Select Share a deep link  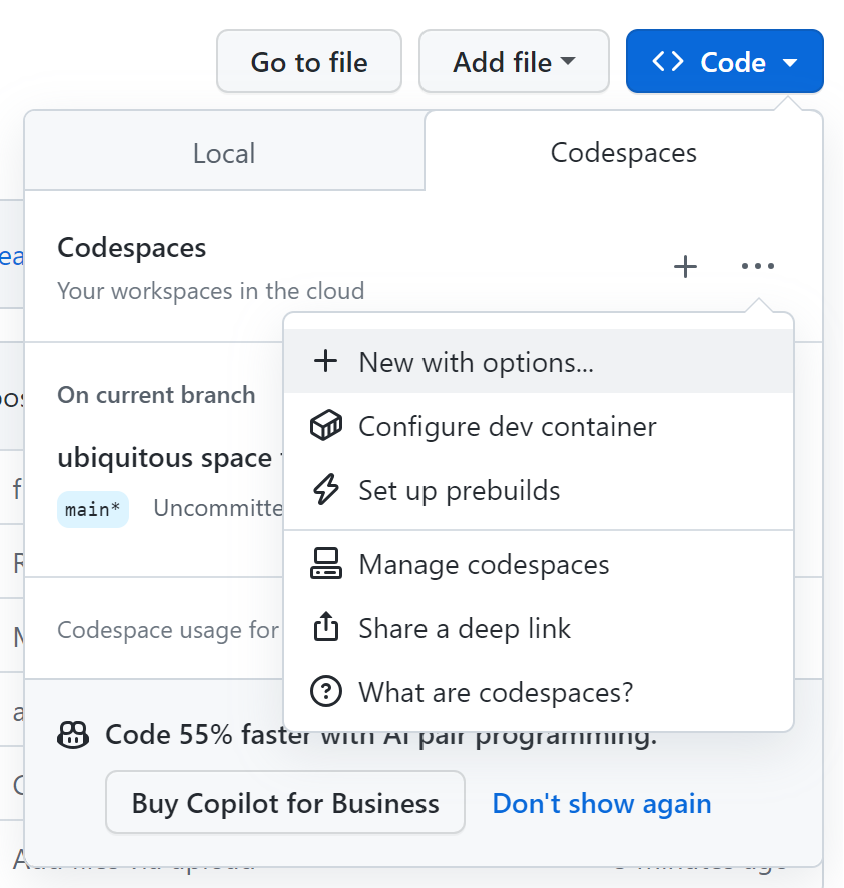tap(538, 628)
